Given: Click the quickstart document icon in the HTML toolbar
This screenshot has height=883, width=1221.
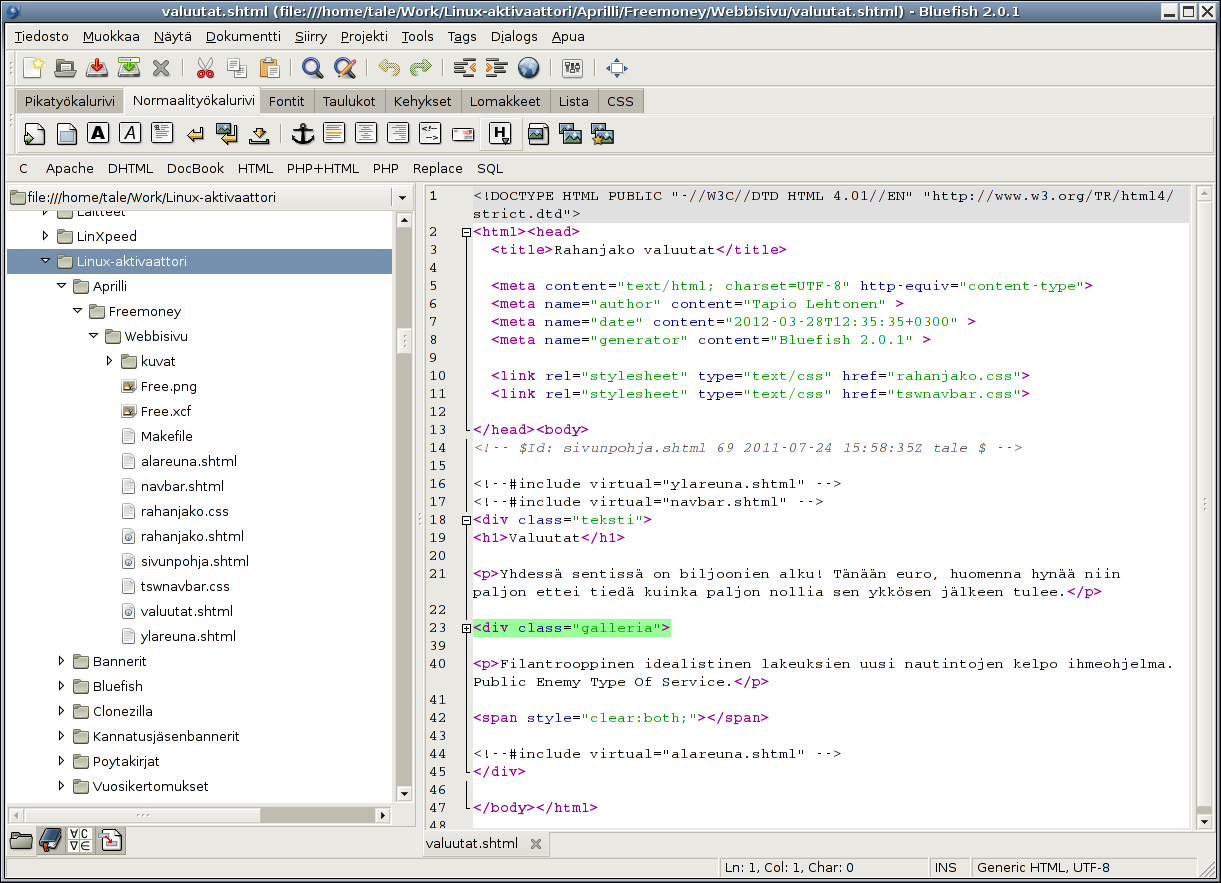Looking at the screenshot, I should click(x=35, y=133).
